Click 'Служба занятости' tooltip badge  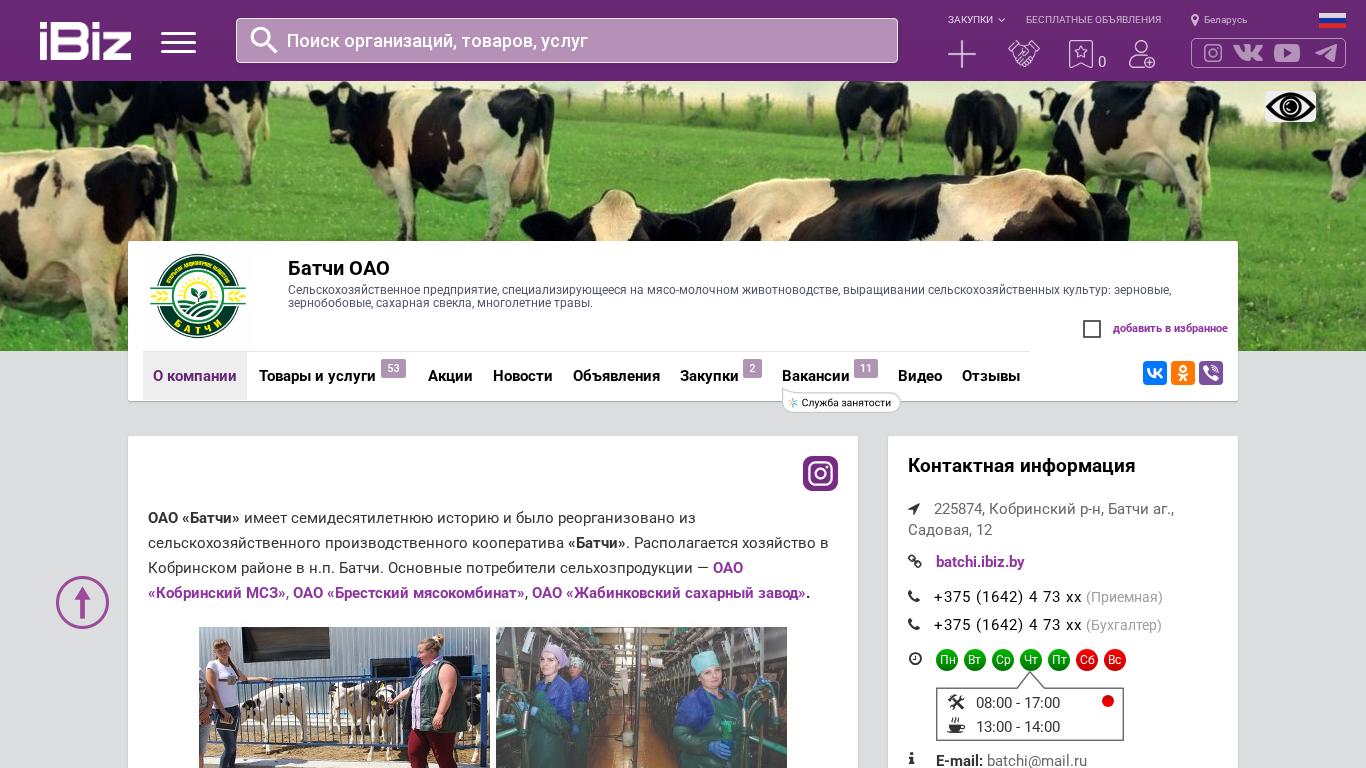click(x=841, y=402)
